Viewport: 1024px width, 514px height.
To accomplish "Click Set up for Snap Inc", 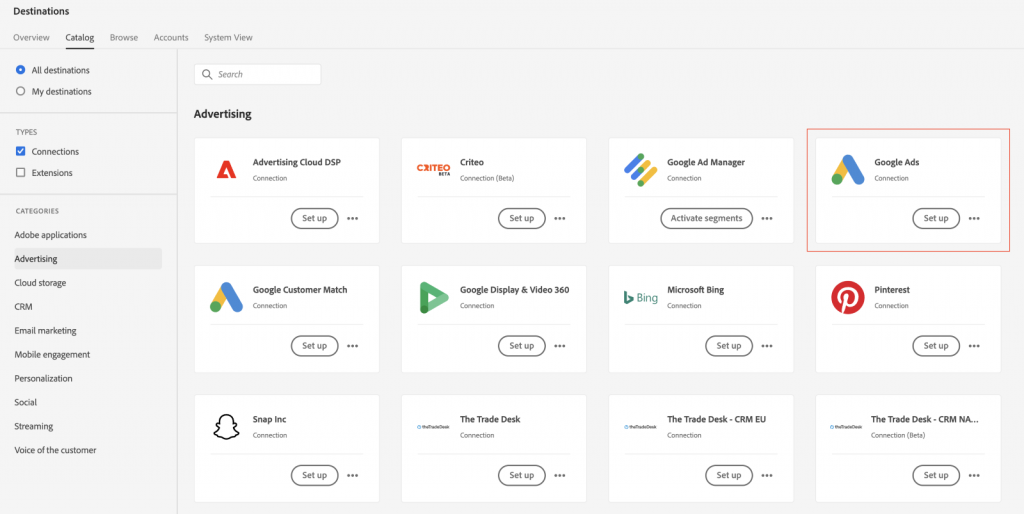I will (x=315, y=475).
